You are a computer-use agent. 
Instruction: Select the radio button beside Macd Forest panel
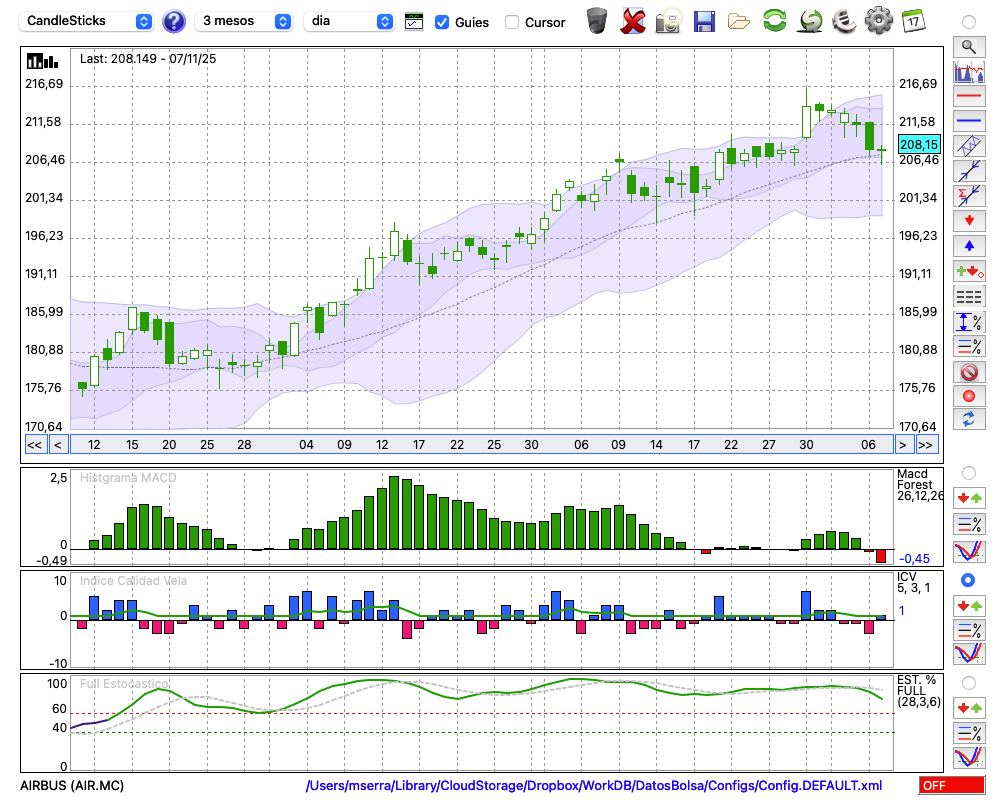(968, 472)
